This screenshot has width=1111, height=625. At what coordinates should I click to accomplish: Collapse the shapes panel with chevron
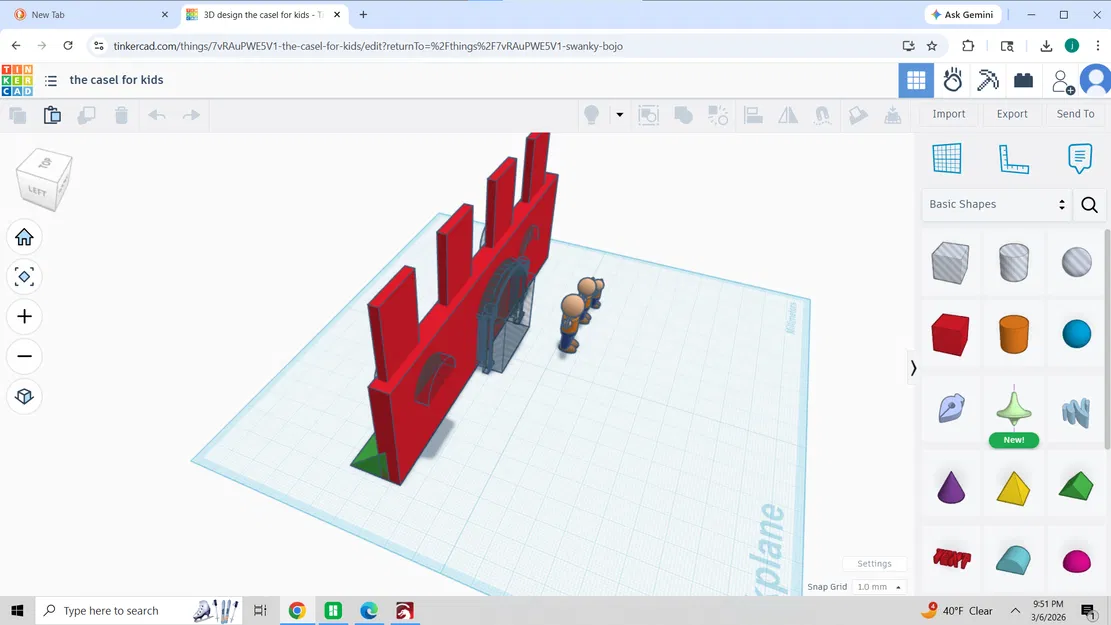tap(913, 368)
